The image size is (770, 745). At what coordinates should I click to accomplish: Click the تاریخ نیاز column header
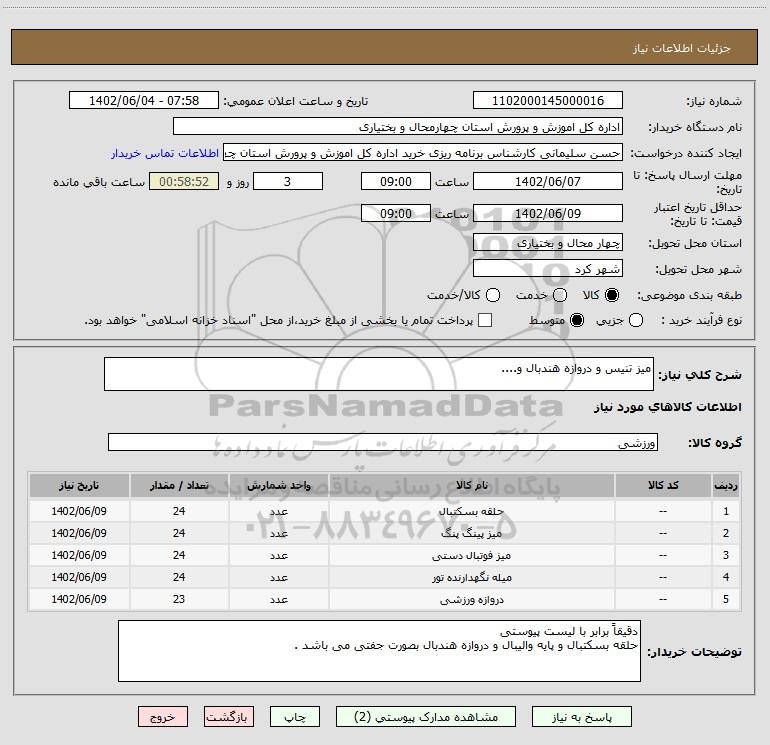pos(79,485)
